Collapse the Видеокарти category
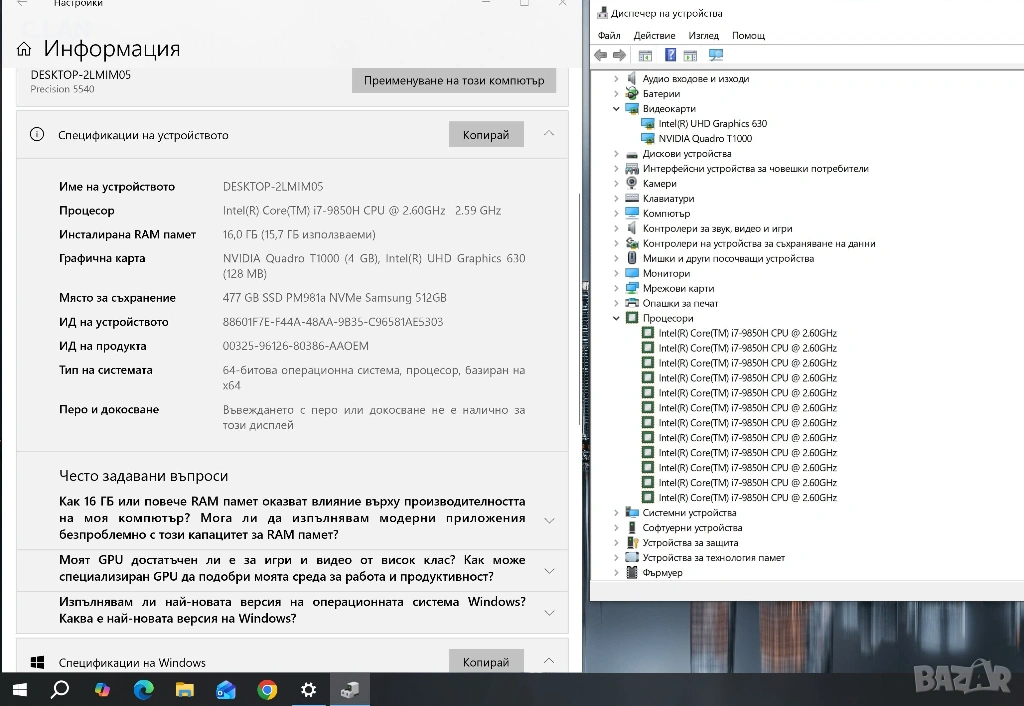 (617, 109)
